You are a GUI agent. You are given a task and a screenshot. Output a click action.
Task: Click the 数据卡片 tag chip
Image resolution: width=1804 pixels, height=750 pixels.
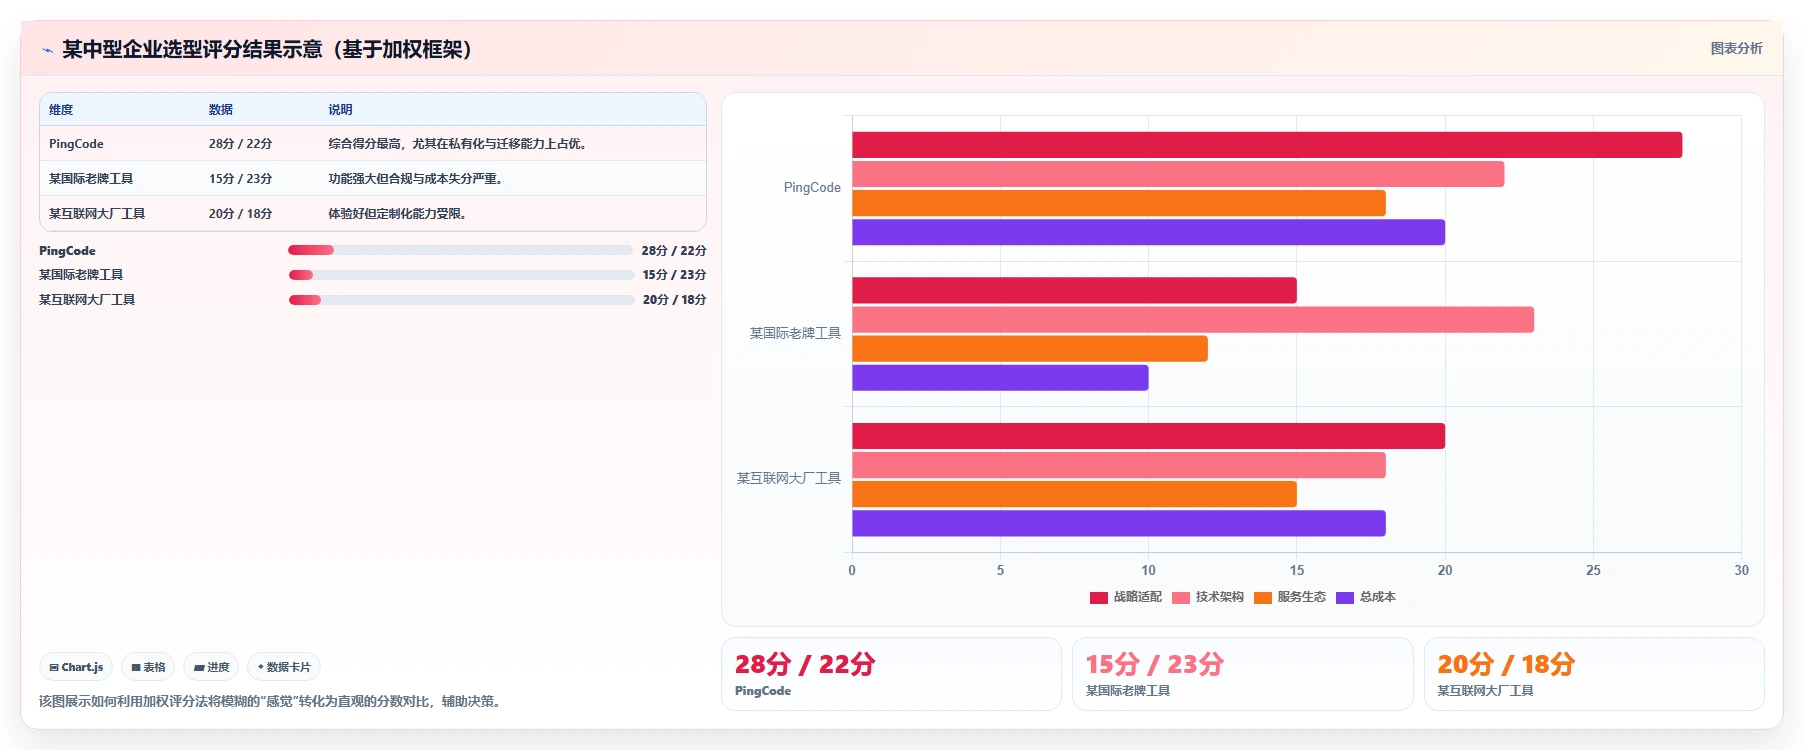pos(284,667)
